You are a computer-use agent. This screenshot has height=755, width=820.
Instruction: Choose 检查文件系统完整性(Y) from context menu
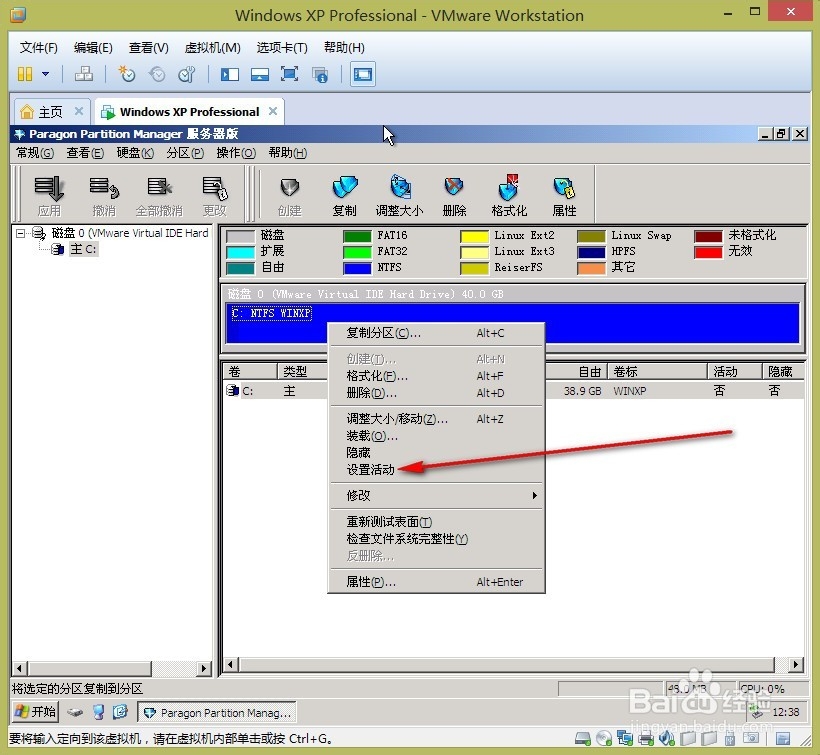coord(436,539)
